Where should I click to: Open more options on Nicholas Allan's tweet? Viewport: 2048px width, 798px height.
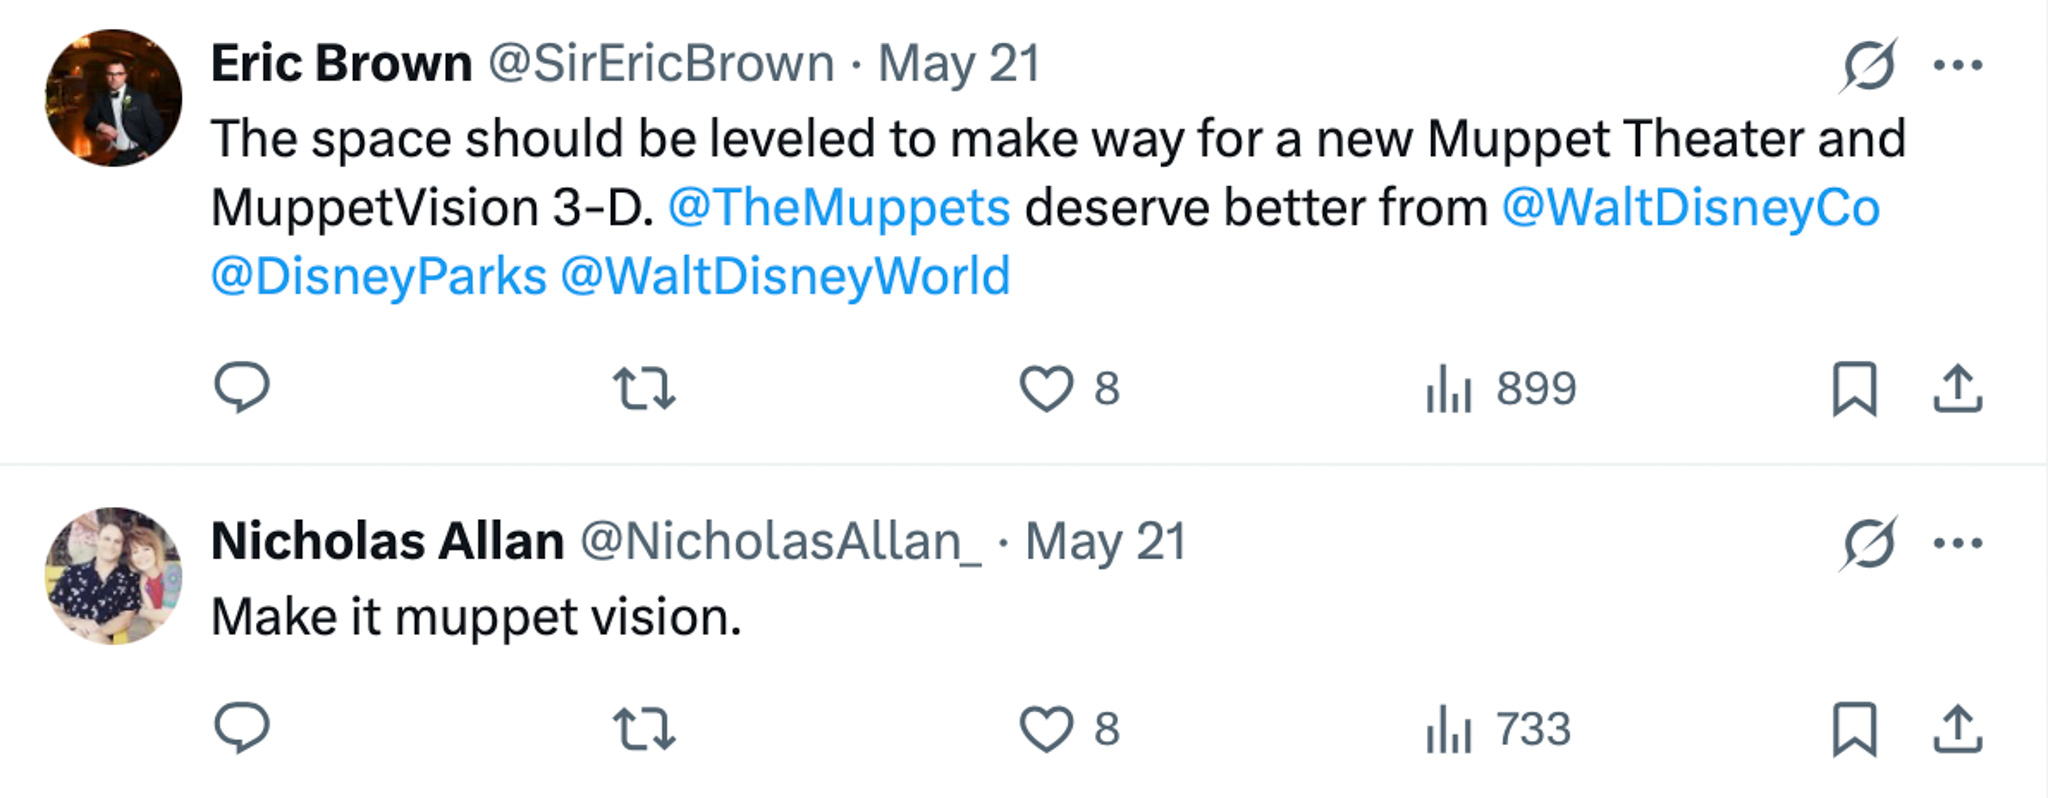1957,544
